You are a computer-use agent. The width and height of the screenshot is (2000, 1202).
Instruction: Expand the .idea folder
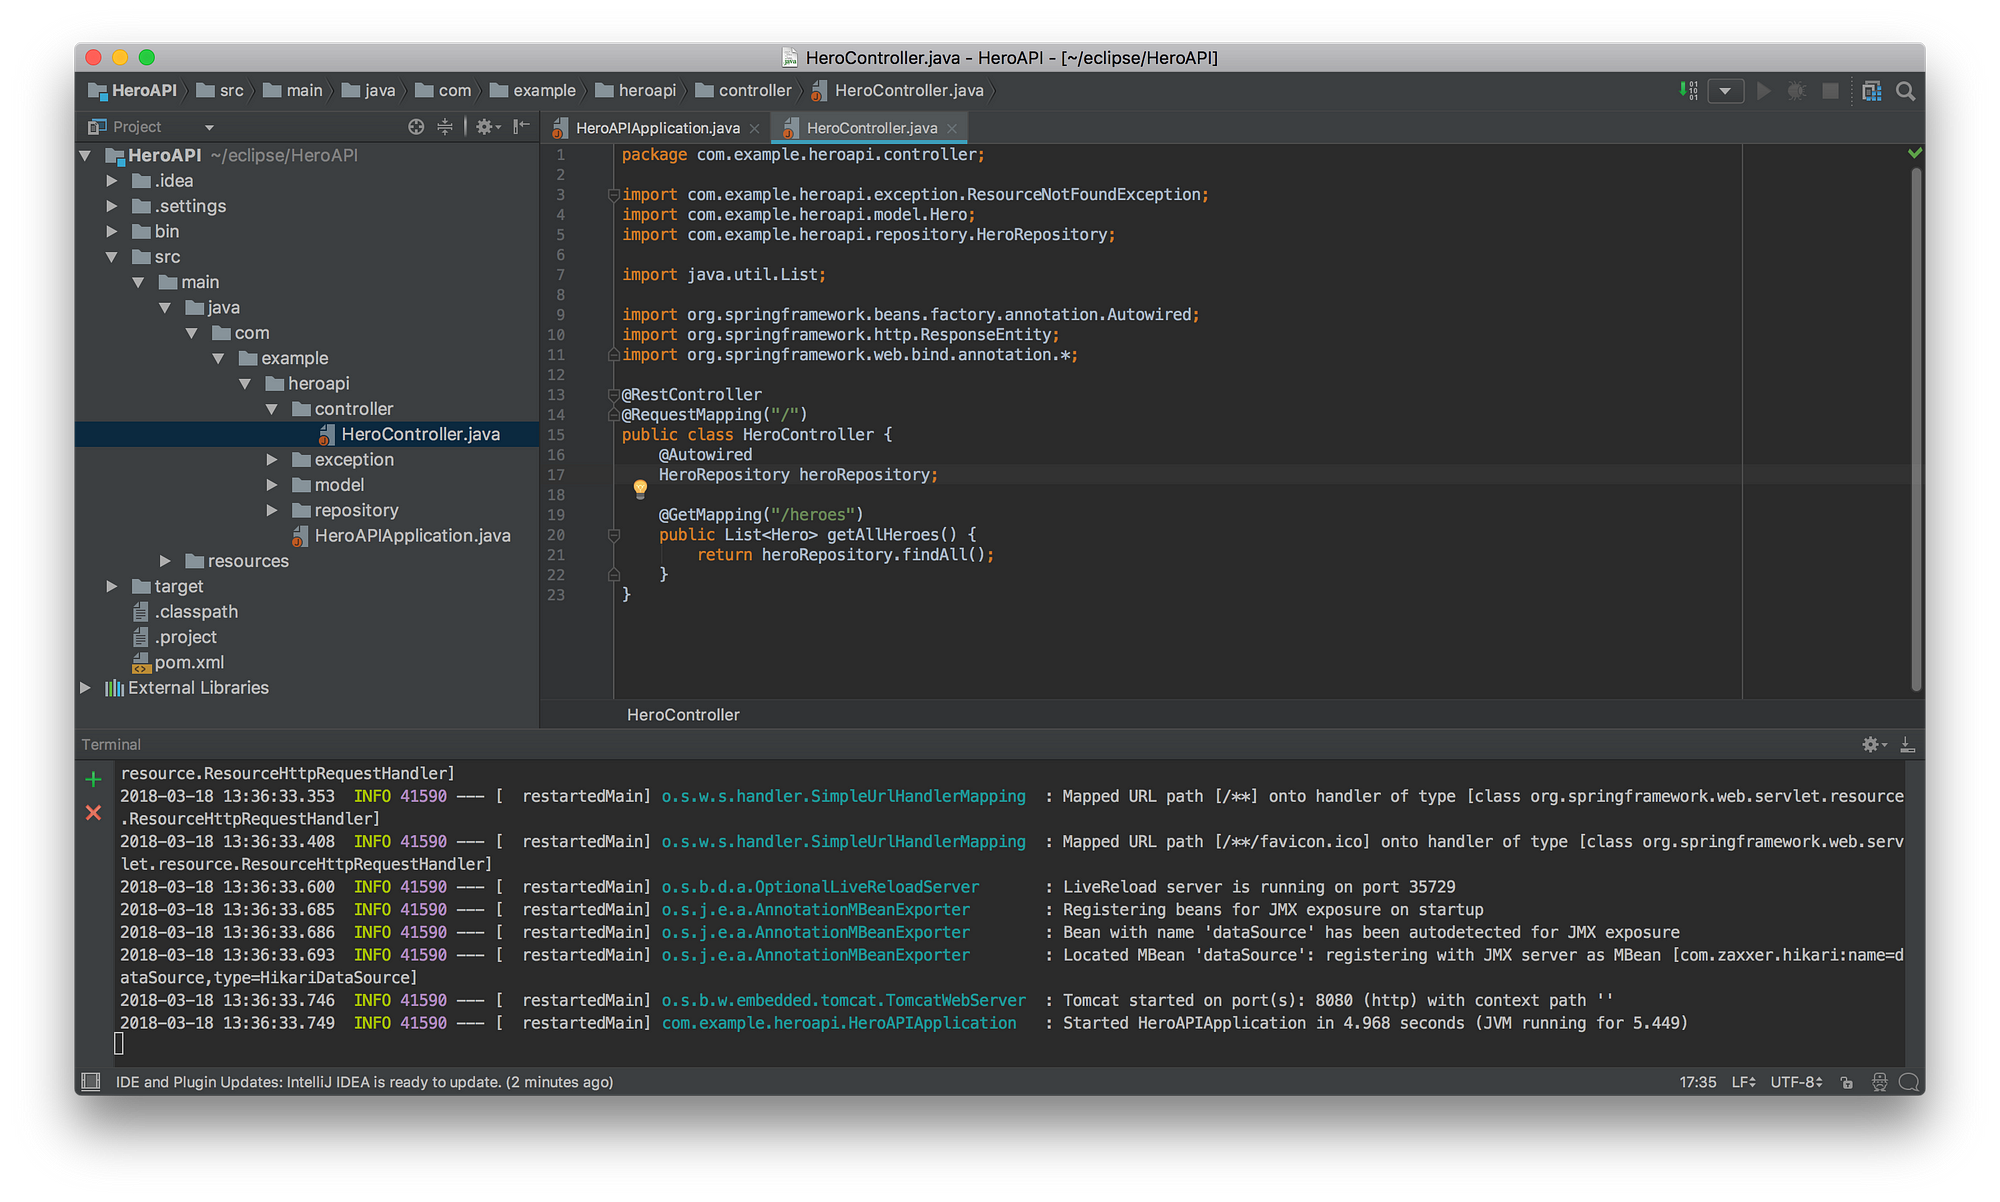112,181
